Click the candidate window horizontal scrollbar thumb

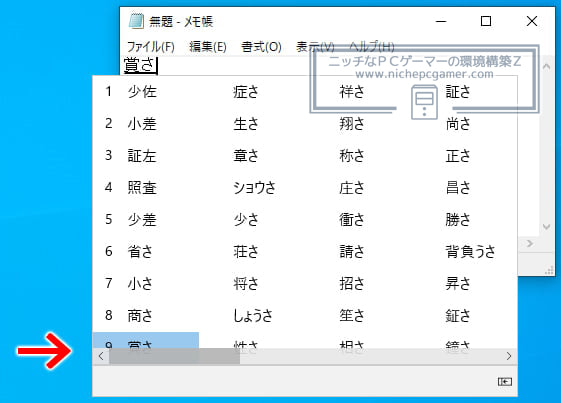pyautogui.click(x=174, y=356)
